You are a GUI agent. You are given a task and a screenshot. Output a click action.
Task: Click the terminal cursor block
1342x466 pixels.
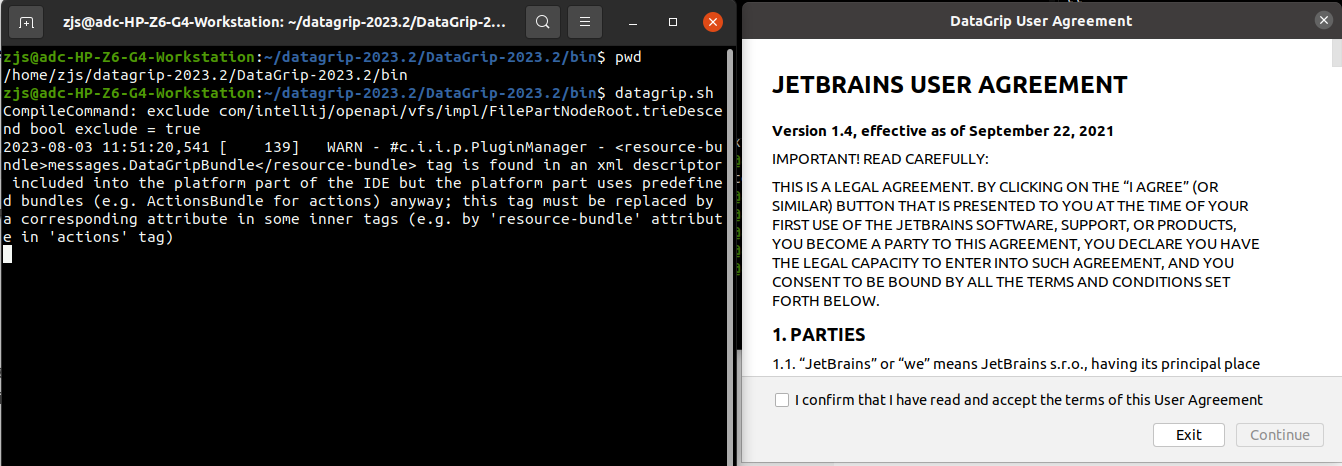tap(7, 254)
